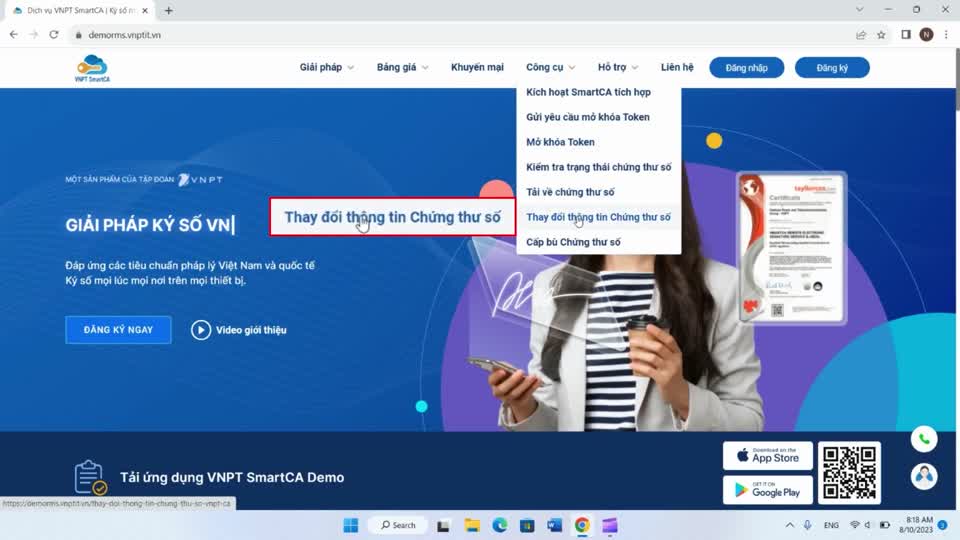Click the battery tray icon
Viewport: 960px width, 540px height.
coord(885,525)
